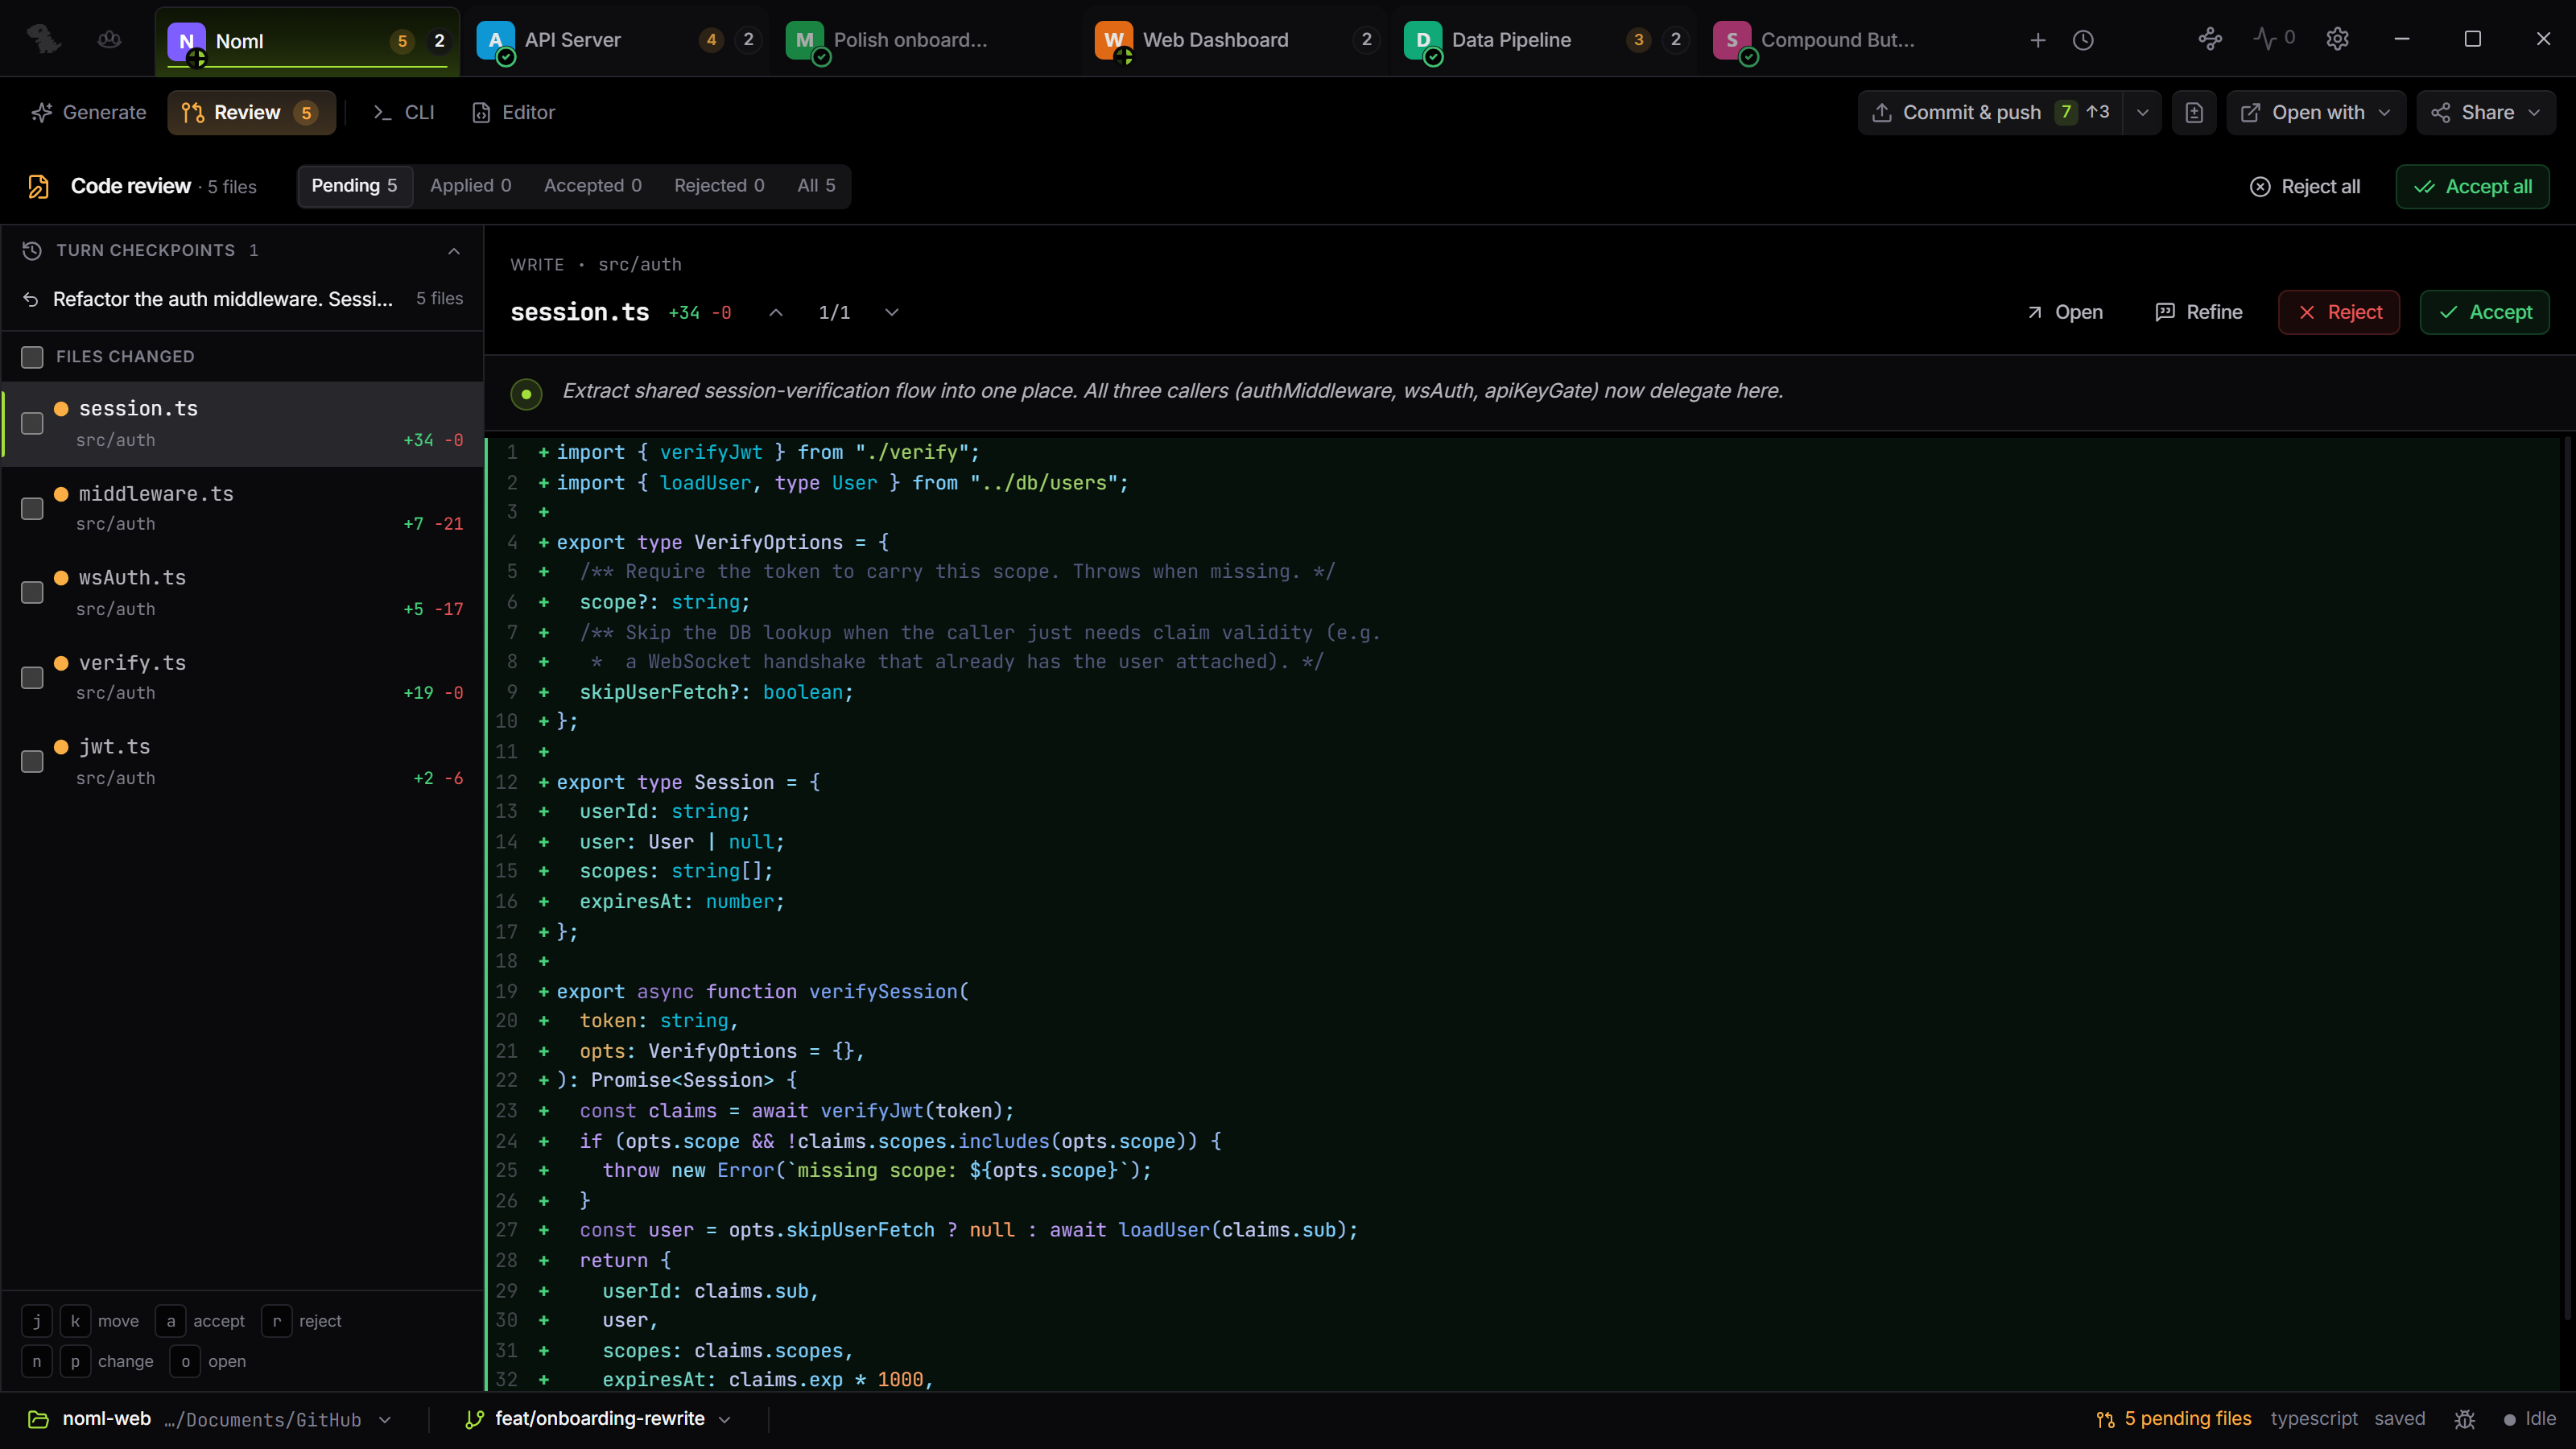The height and width of the screenshot is (1449, 2576).
Task: Revert to the Refactor auth middleware checkpoint
Action: (31, 299)
